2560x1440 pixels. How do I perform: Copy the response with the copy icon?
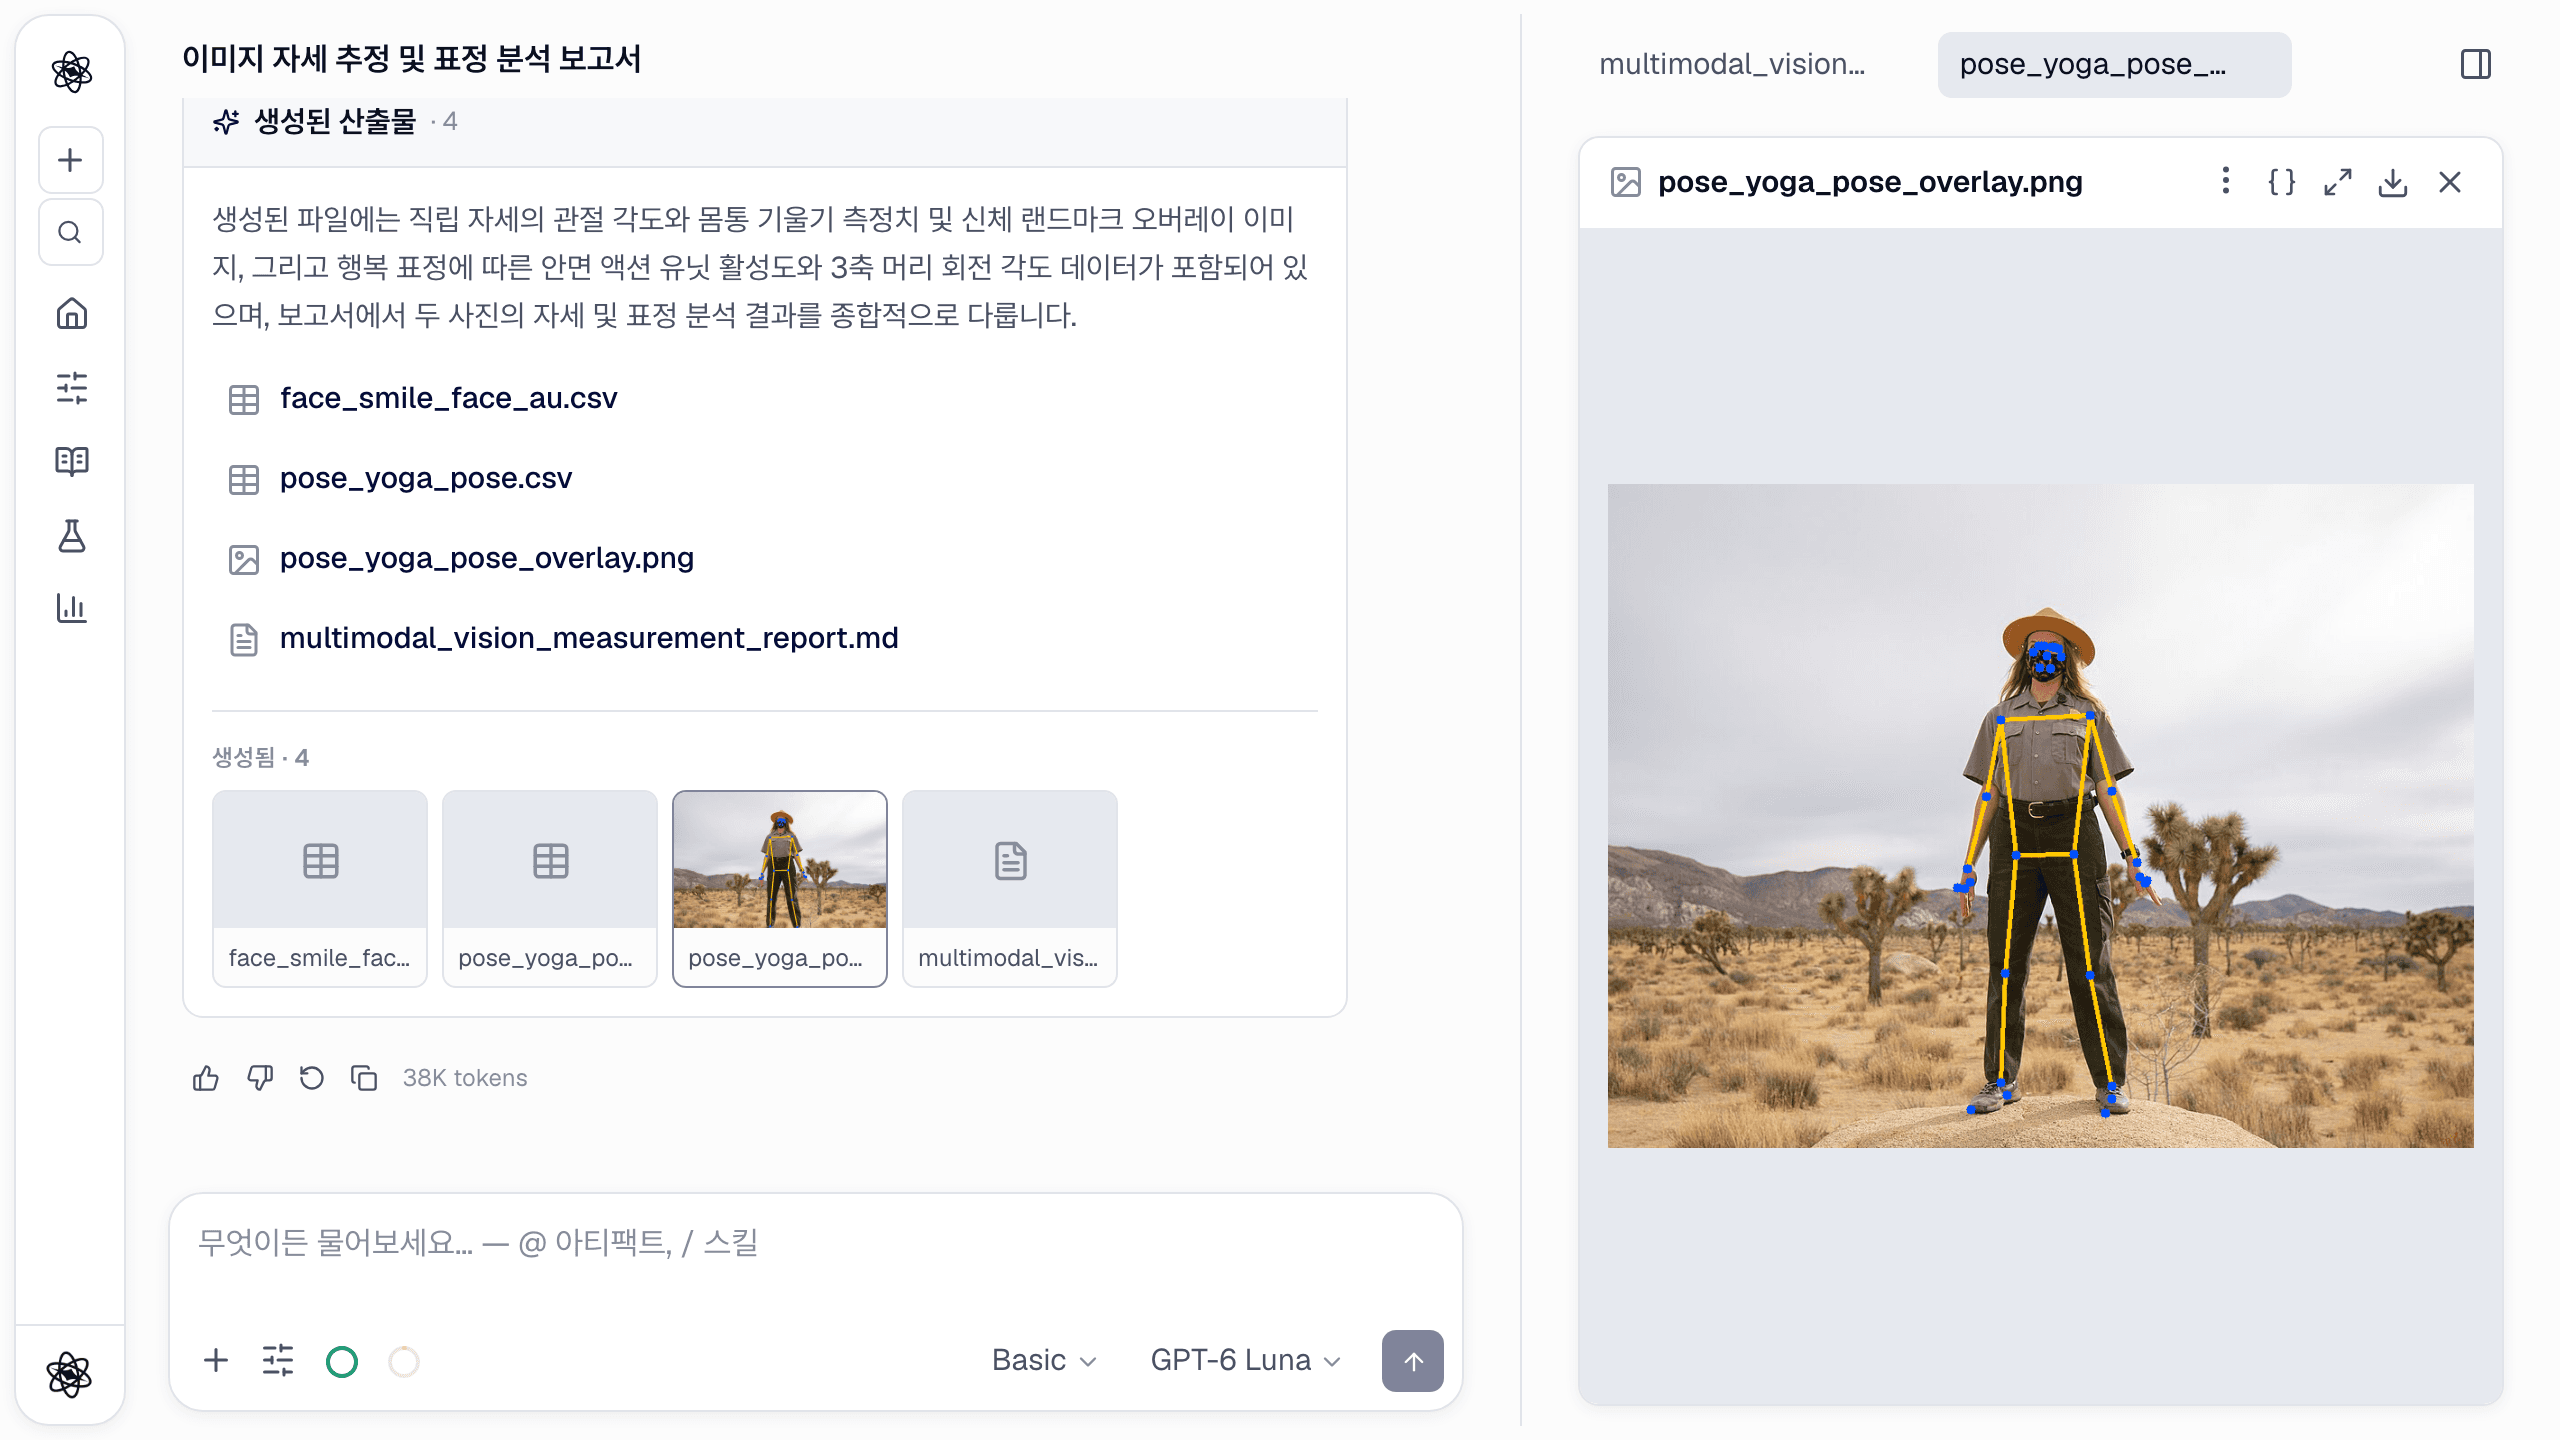[x=364, y=1078]
